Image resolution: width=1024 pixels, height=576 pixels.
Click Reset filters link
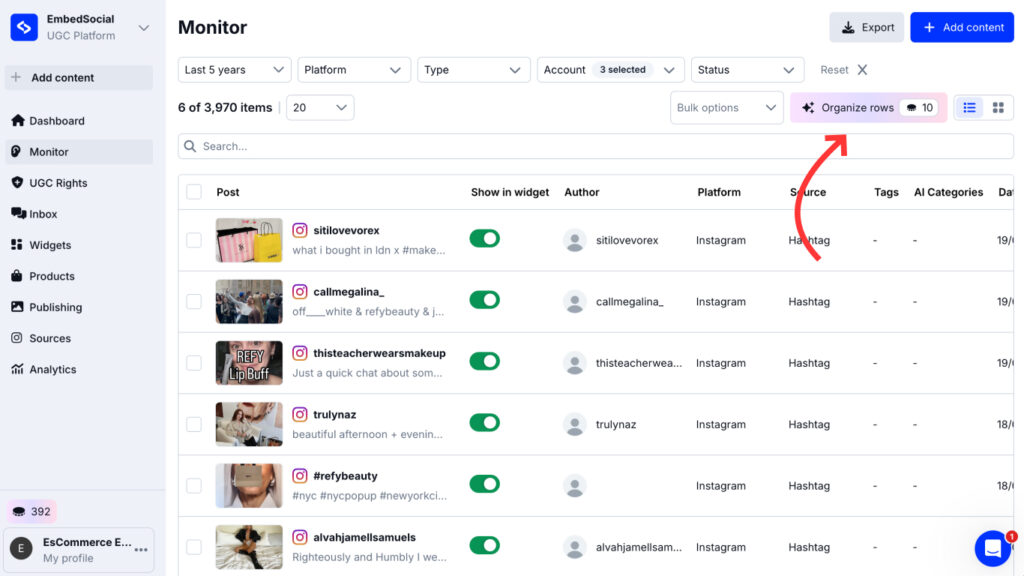pos(834,70)
